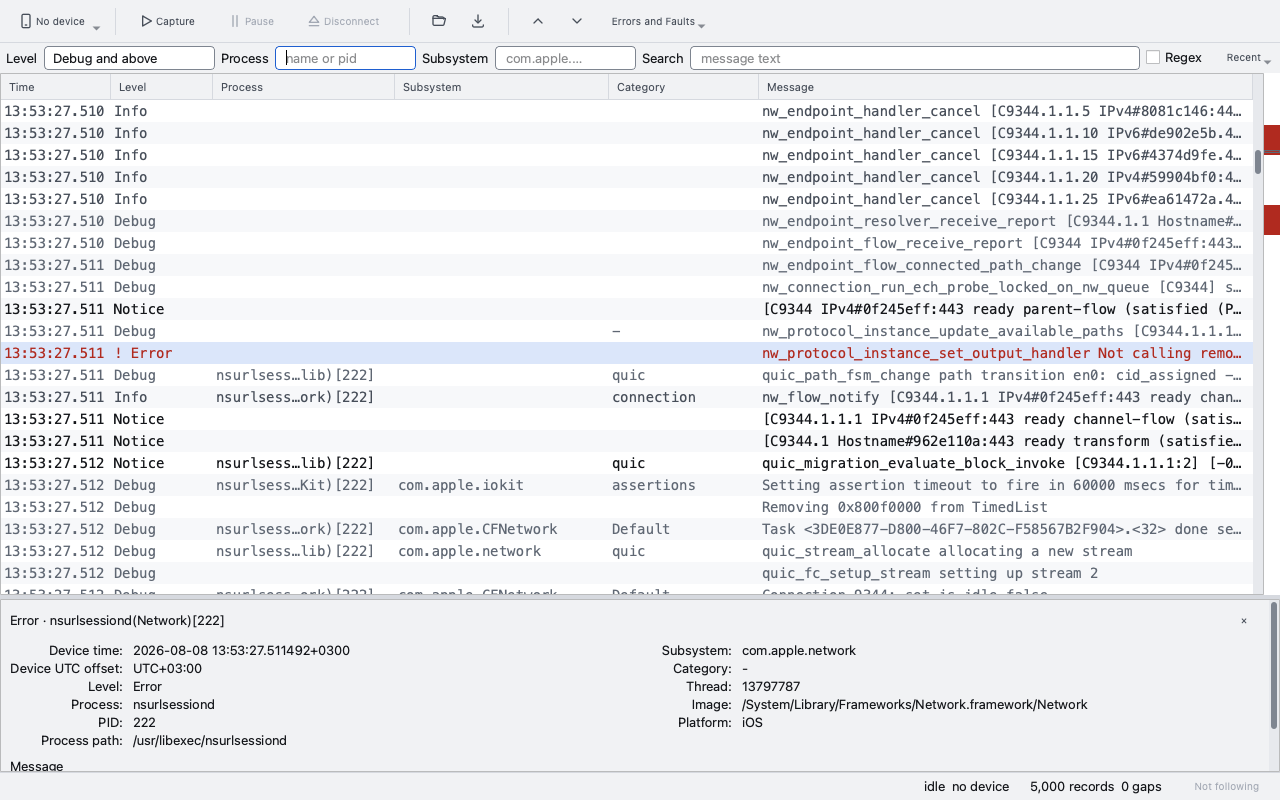The image size is (1280, 800).
Task: Close the detail pane with × button
Action: coord(1244,621)
